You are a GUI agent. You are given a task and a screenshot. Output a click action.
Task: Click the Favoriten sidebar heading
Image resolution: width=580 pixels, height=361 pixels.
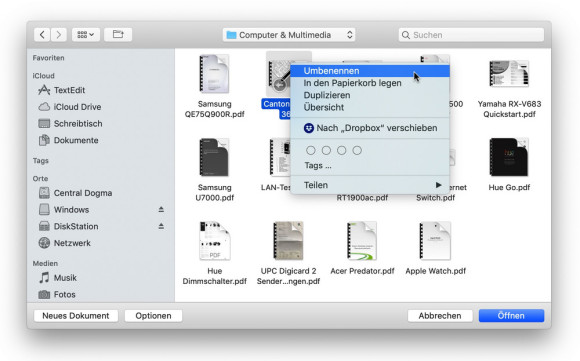[x=48, y=58]
